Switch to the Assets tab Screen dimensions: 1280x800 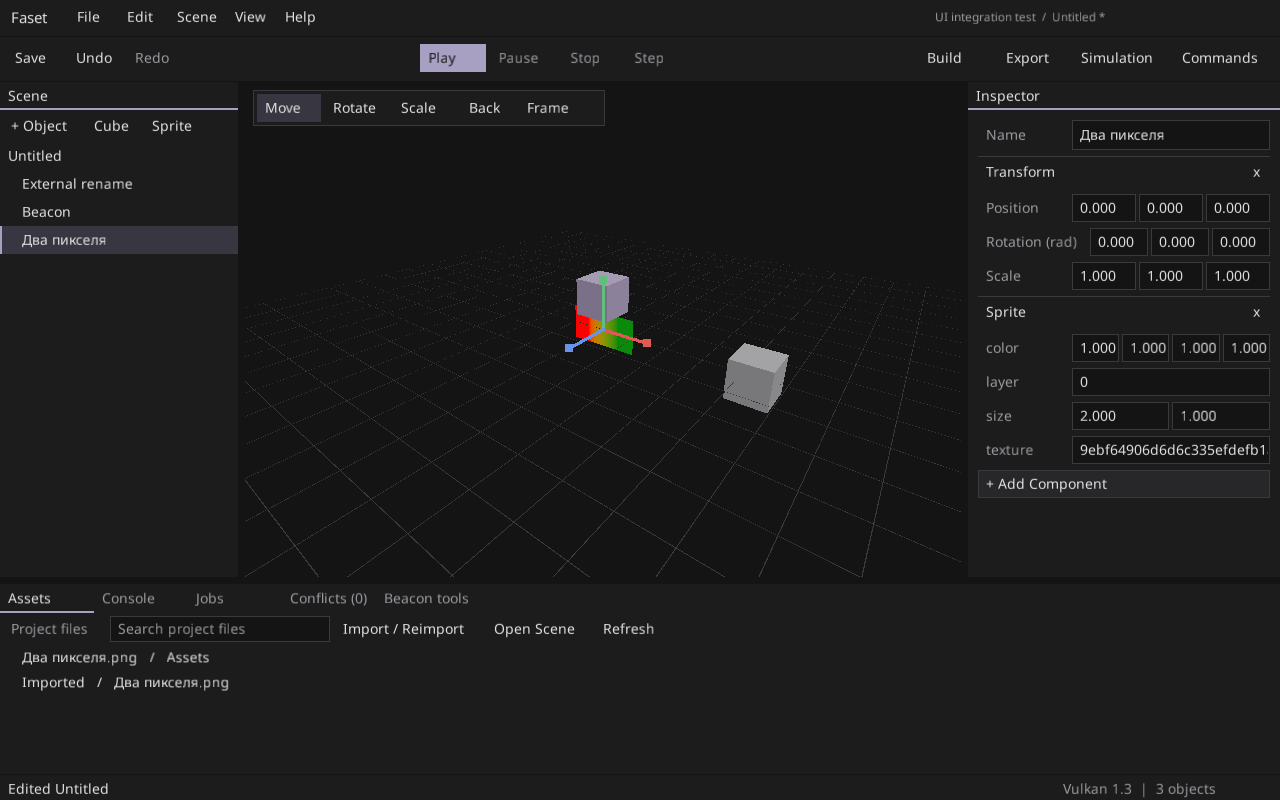[46, 598]
